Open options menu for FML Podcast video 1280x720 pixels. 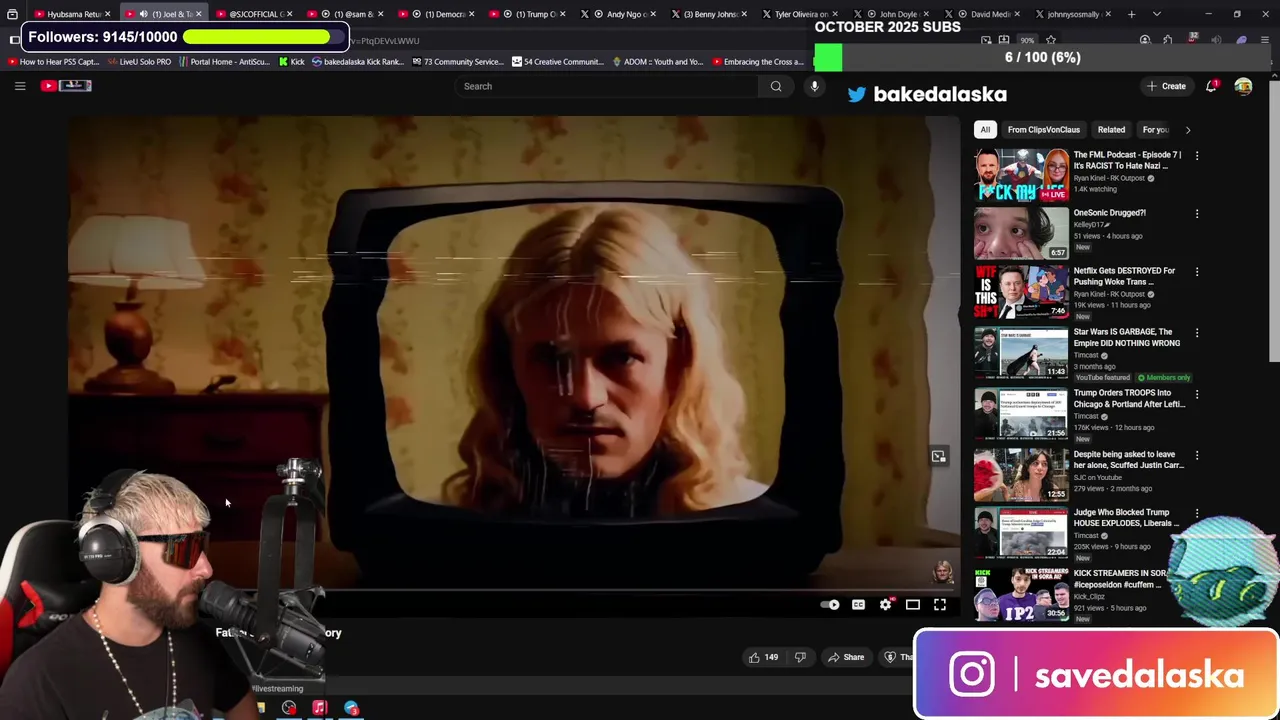(1196, 155)
